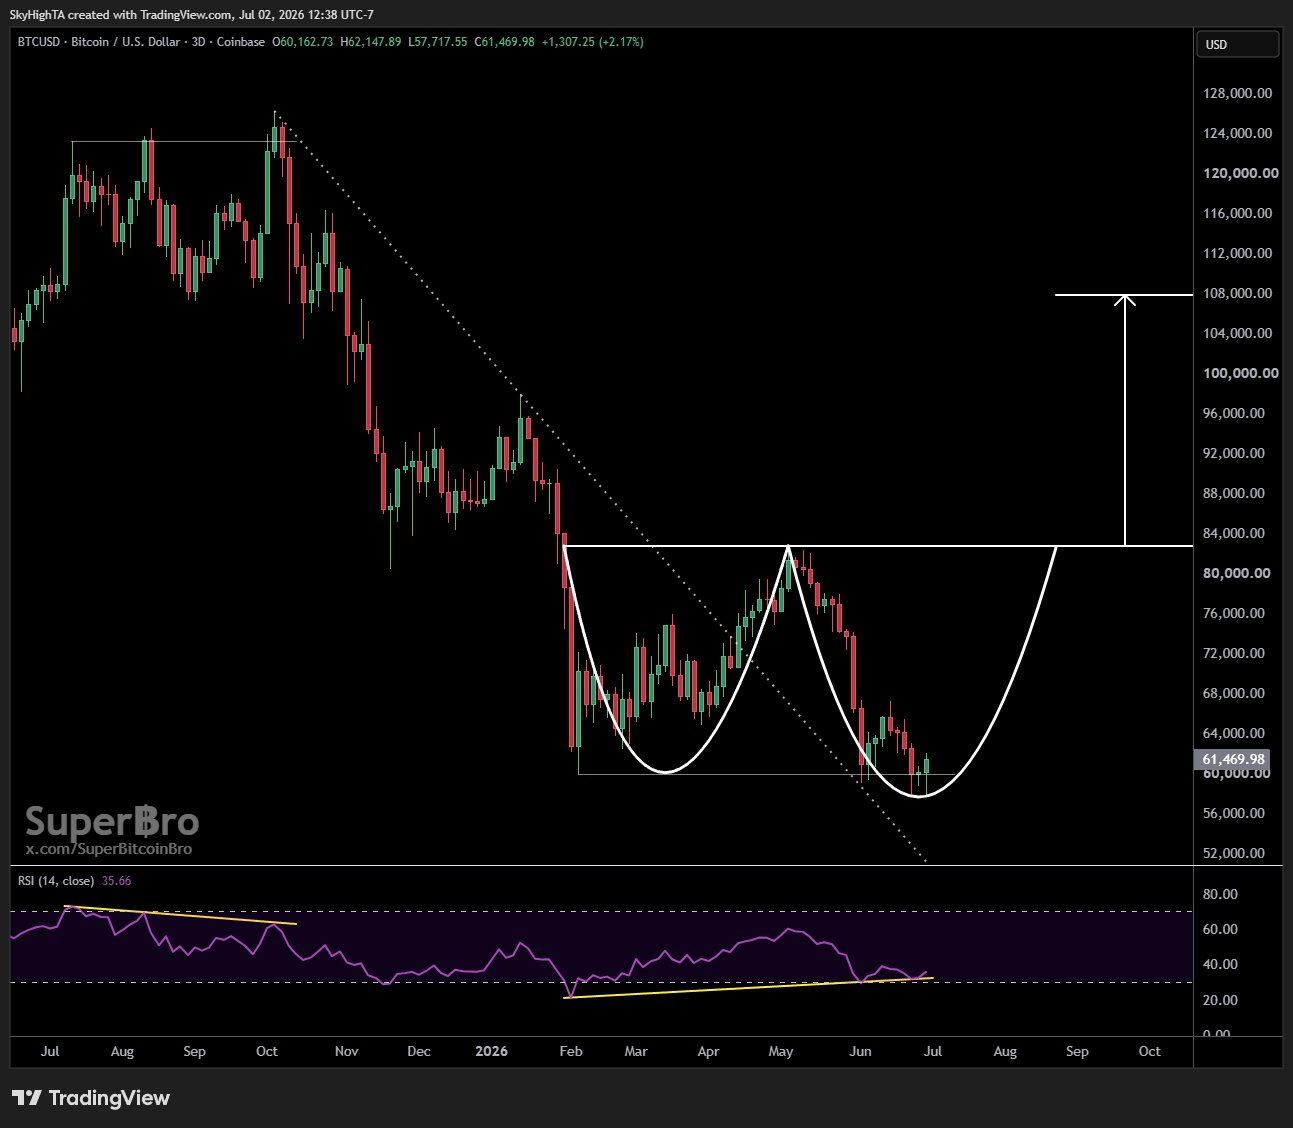1293x1128 pixels.
Task: Click the Feb label on the time axis
Action: pos(570,1051)
